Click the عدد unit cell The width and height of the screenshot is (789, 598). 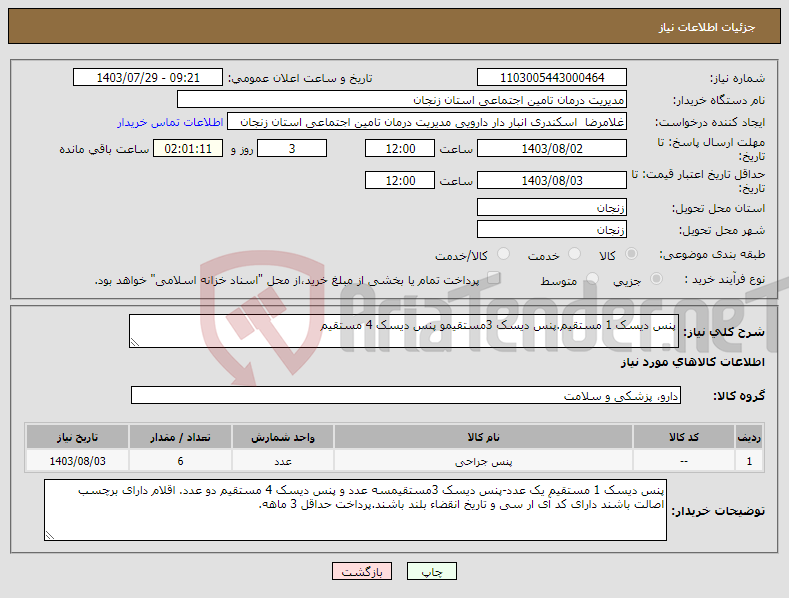pyautogui.click(x=283, y=461)
